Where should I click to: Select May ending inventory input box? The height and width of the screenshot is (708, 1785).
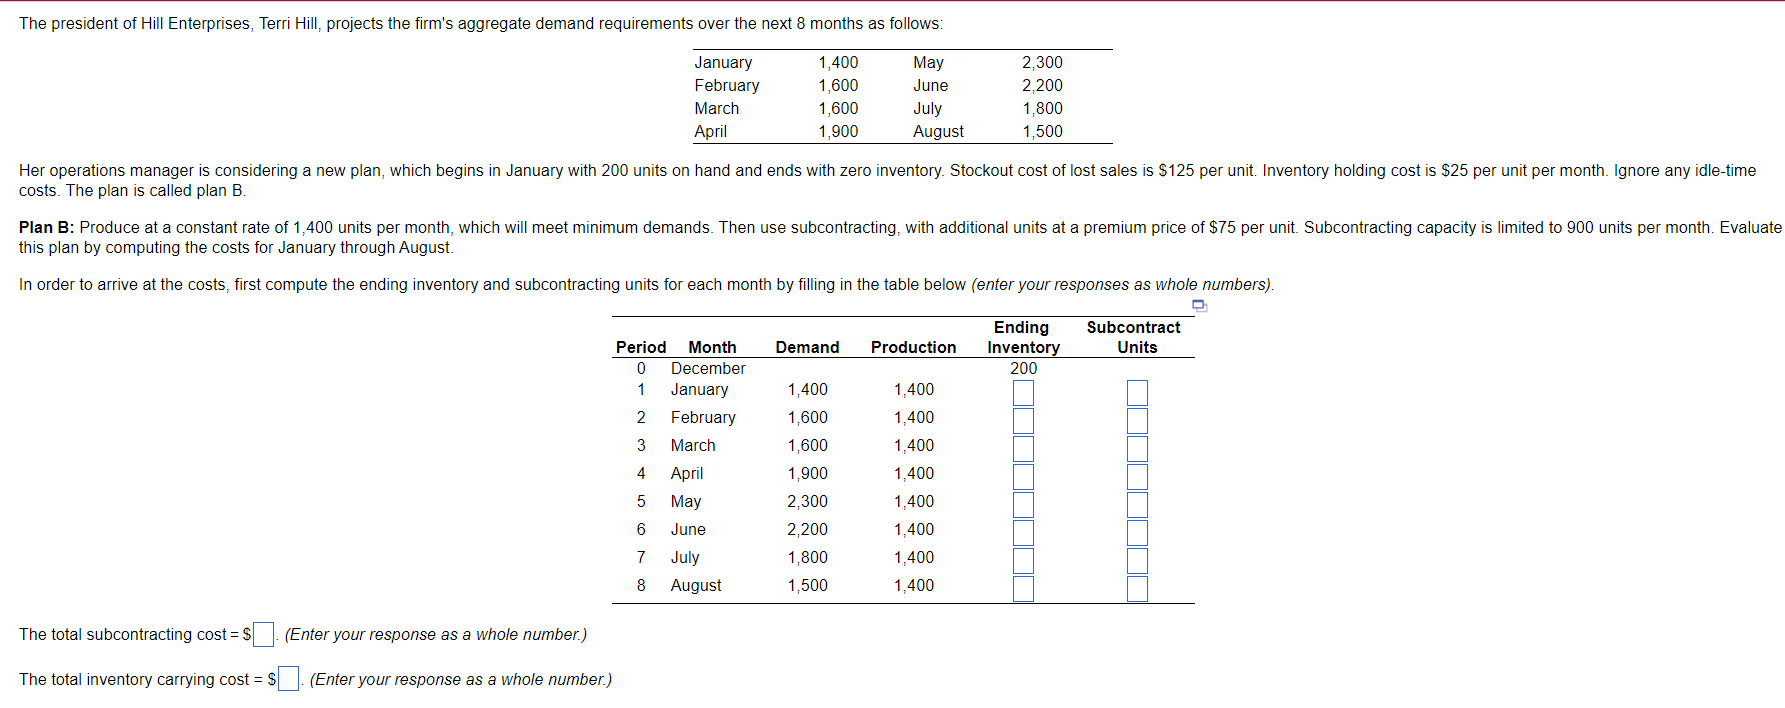[1023, 505]
